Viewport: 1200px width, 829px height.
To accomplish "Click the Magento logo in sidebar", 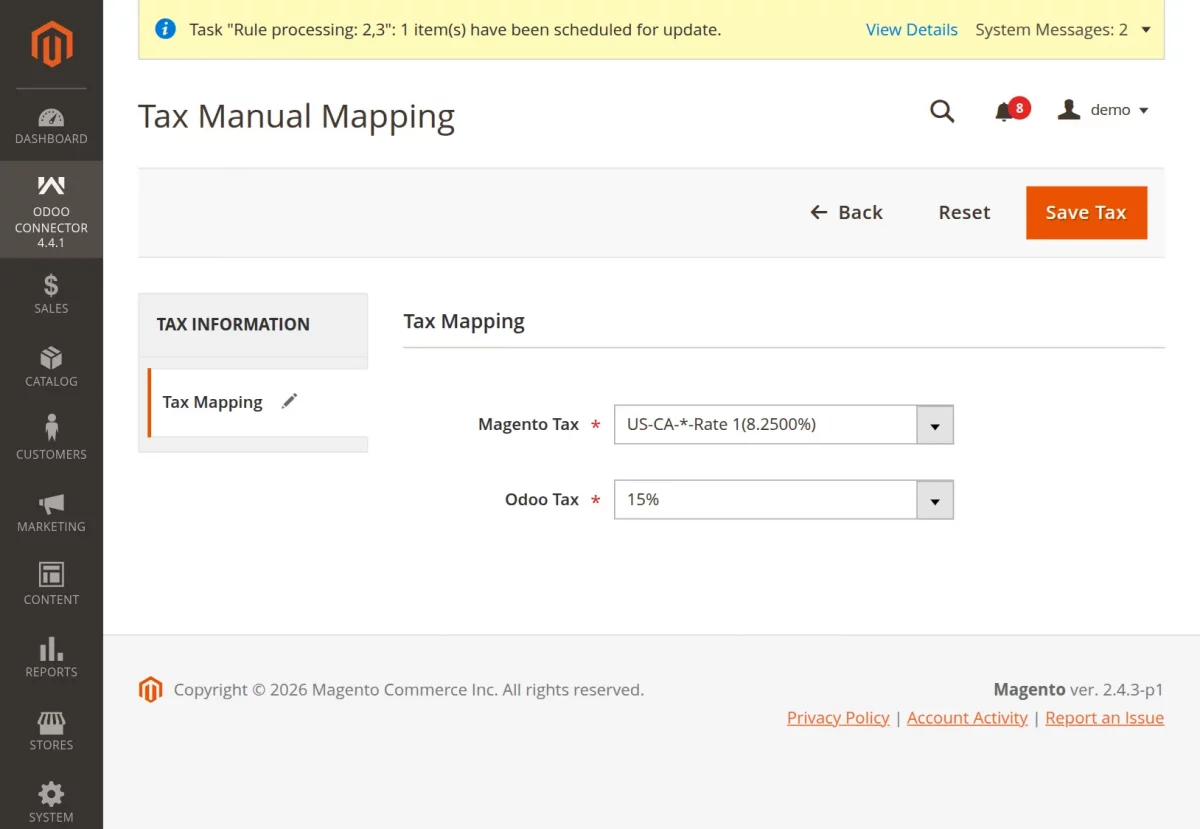I will [51, 43].
